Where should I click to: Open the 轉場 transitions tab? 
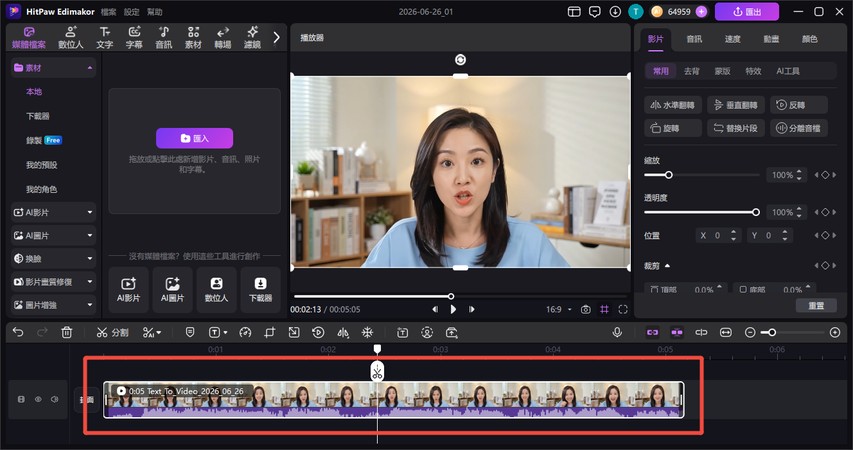click(x=222, y=38)
